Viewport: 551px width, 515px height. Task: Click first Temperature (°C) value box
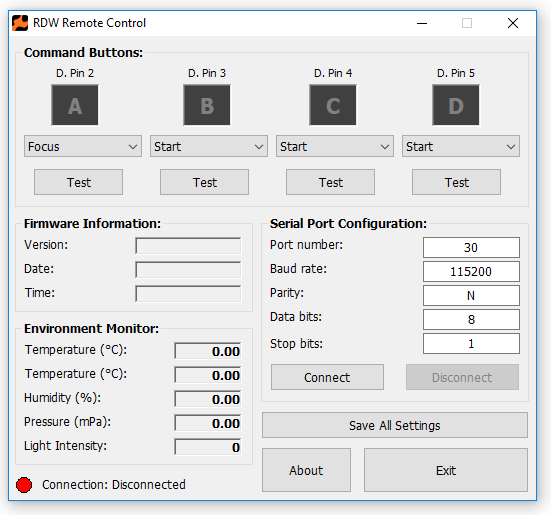pos(208,351)
